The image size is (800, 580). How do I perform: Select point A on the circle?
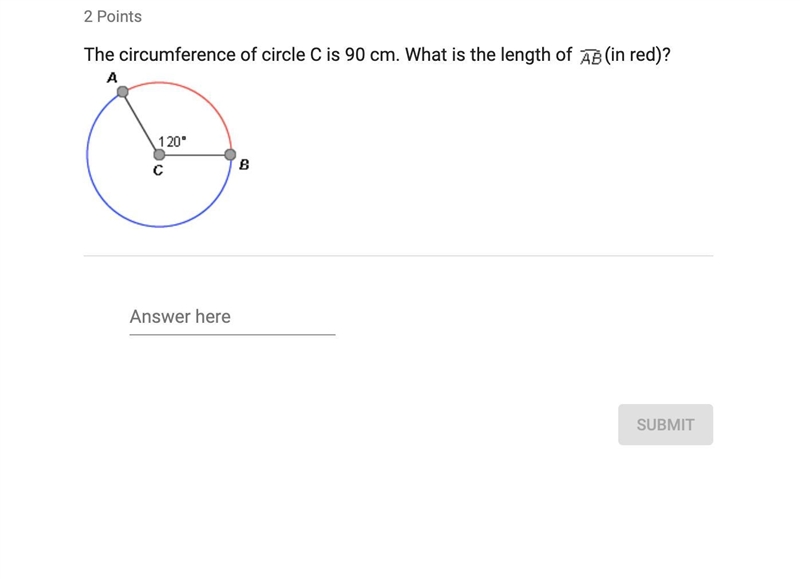122,92
